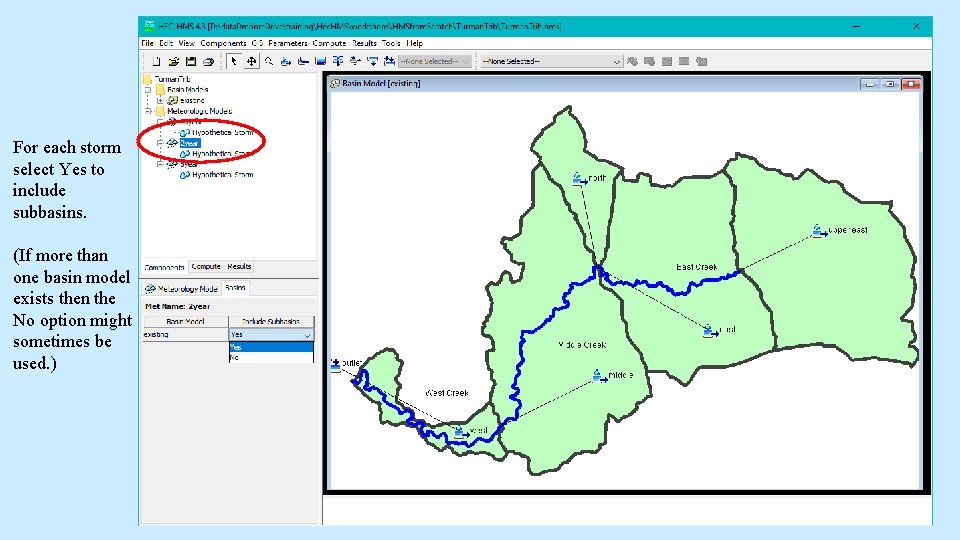Click the Compute run toolbar icon

coord(632,61)
